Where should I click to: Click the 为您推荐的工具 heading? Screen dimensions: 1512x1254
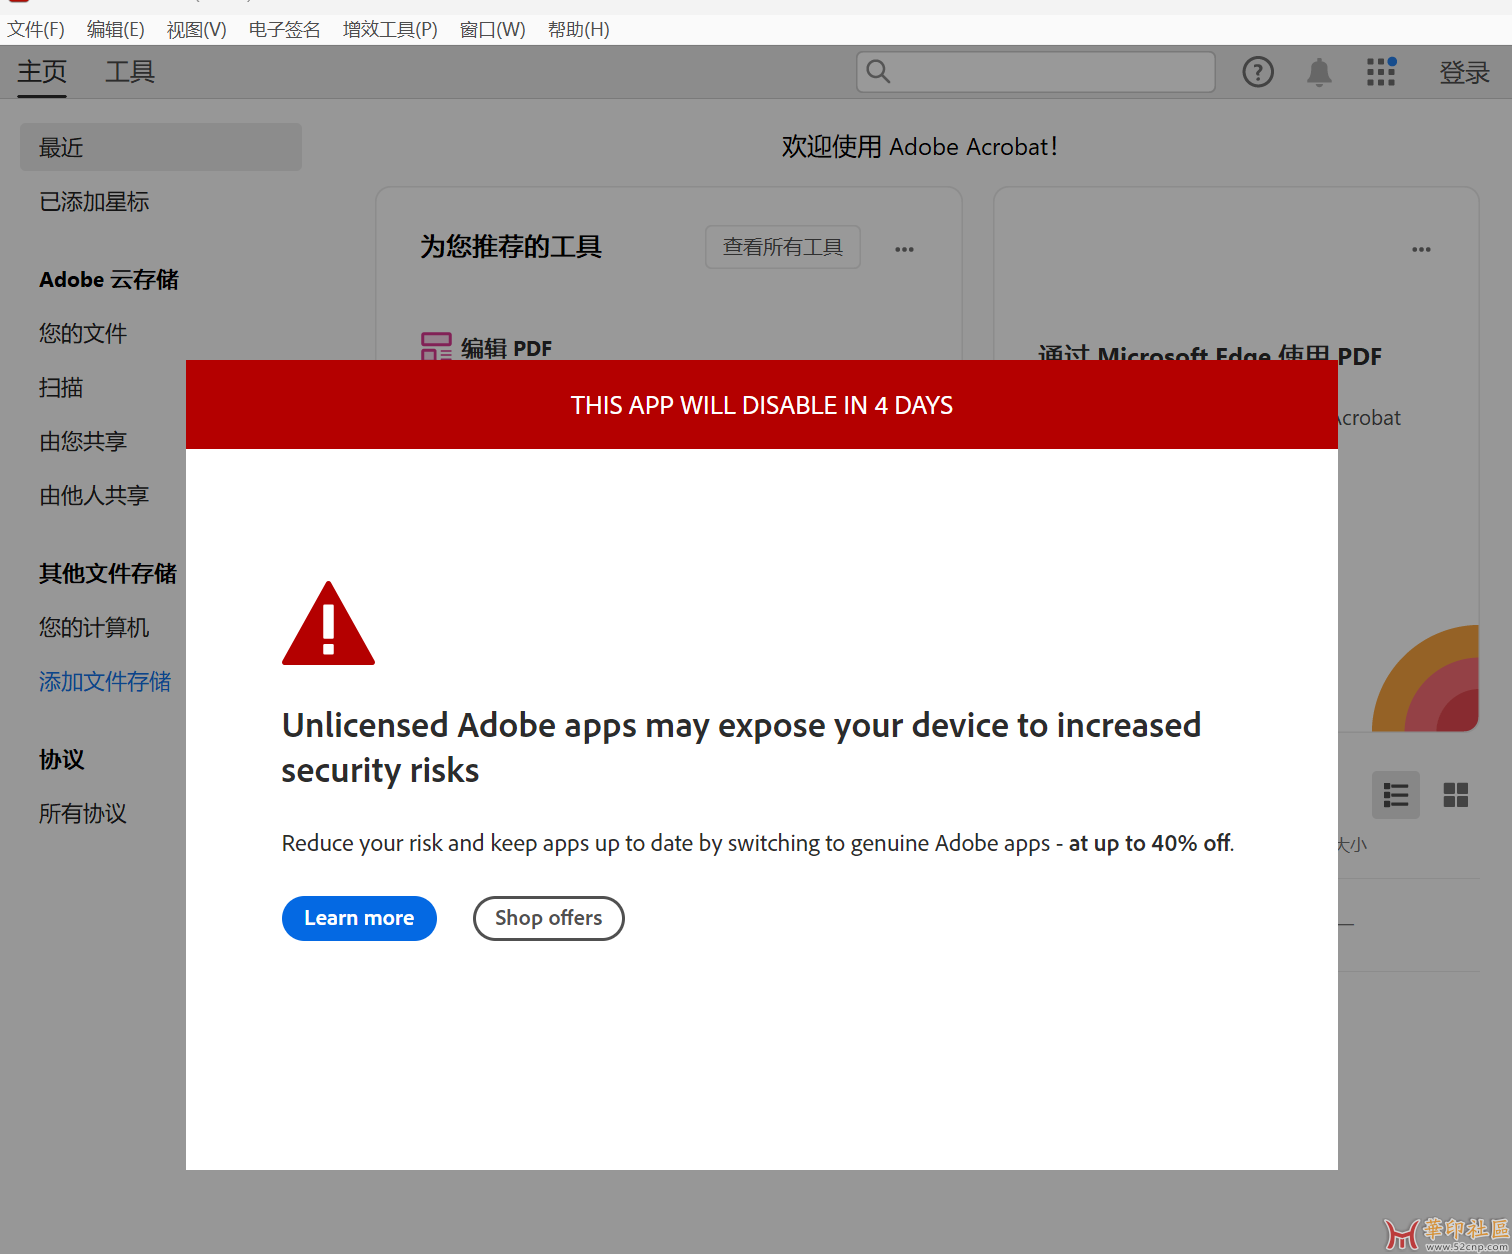click(x=511, y=247)
